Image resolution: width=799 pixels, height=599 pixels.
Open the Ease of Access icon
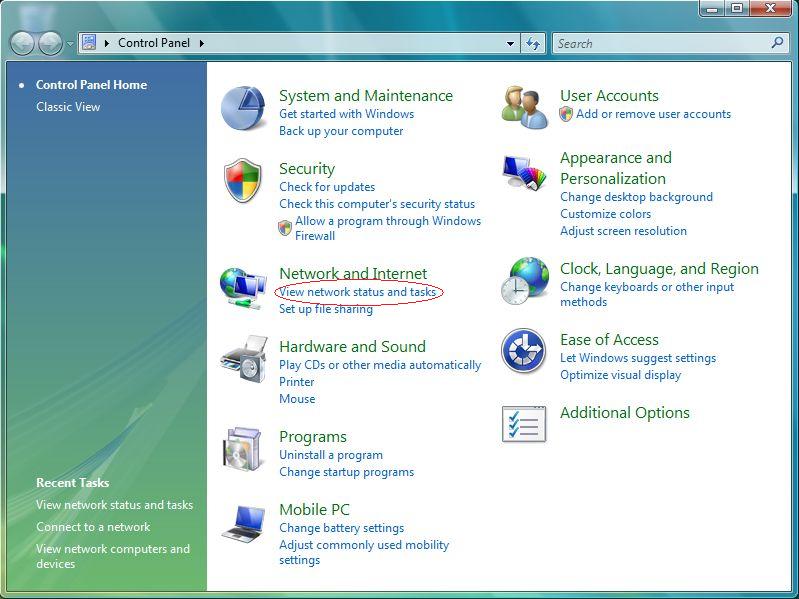[525, 351]
